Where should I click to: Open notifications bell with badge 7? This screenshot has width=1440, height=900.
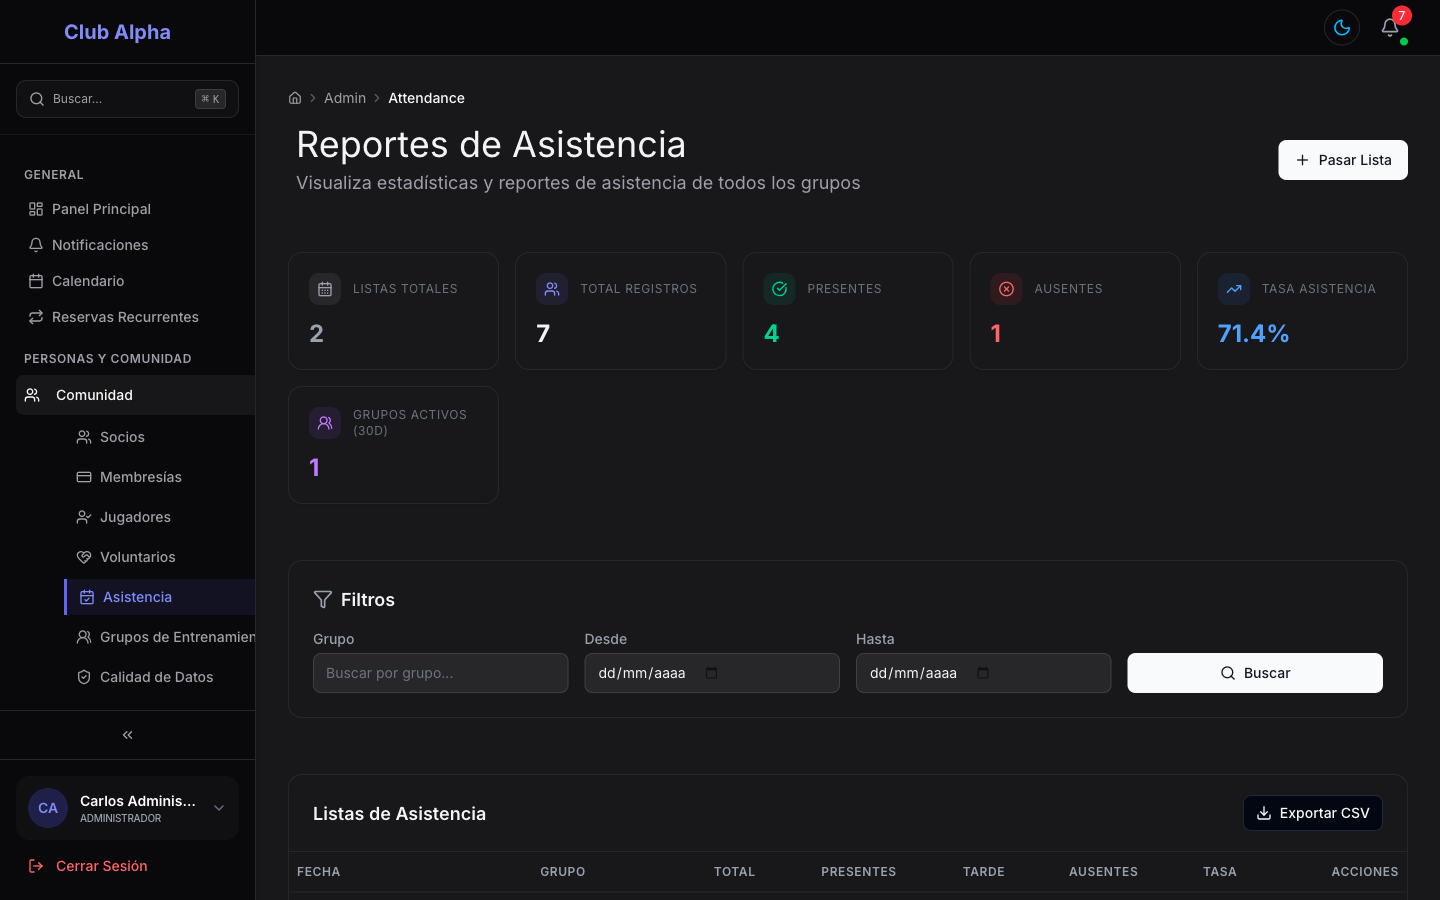[x=1390, y=28]
